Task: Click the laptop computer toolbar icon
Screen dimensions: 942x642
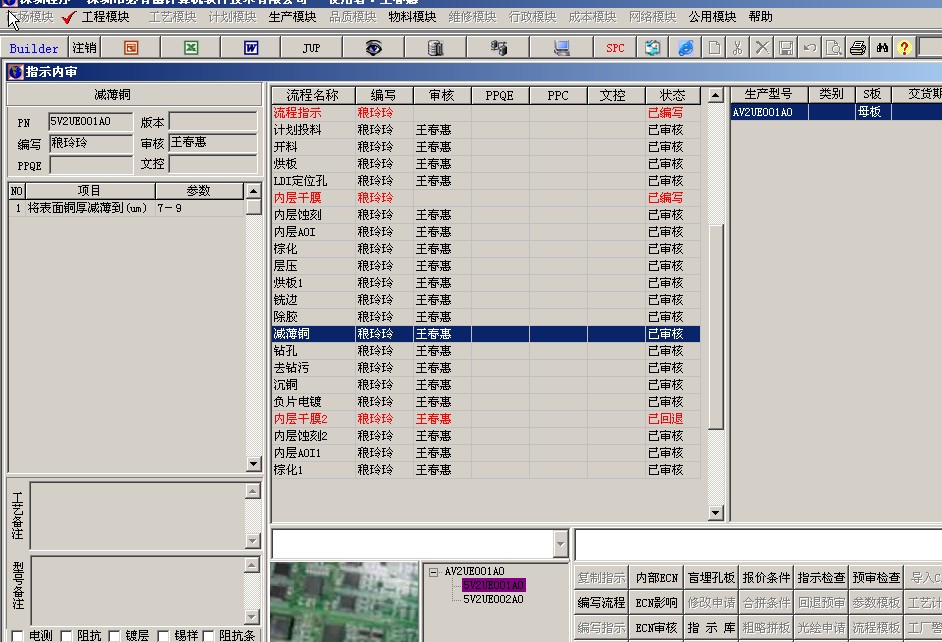Action: (x=561, y=47)
